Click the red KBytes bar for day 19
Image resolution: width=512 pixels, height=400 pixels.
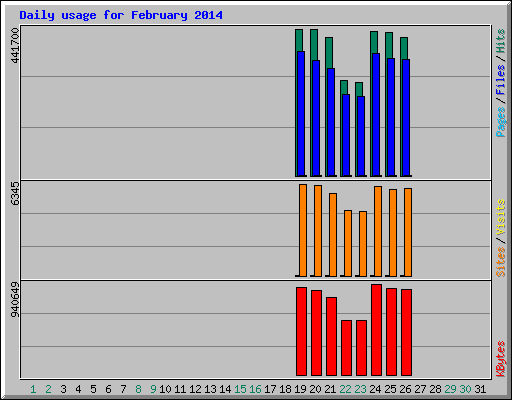301,331
